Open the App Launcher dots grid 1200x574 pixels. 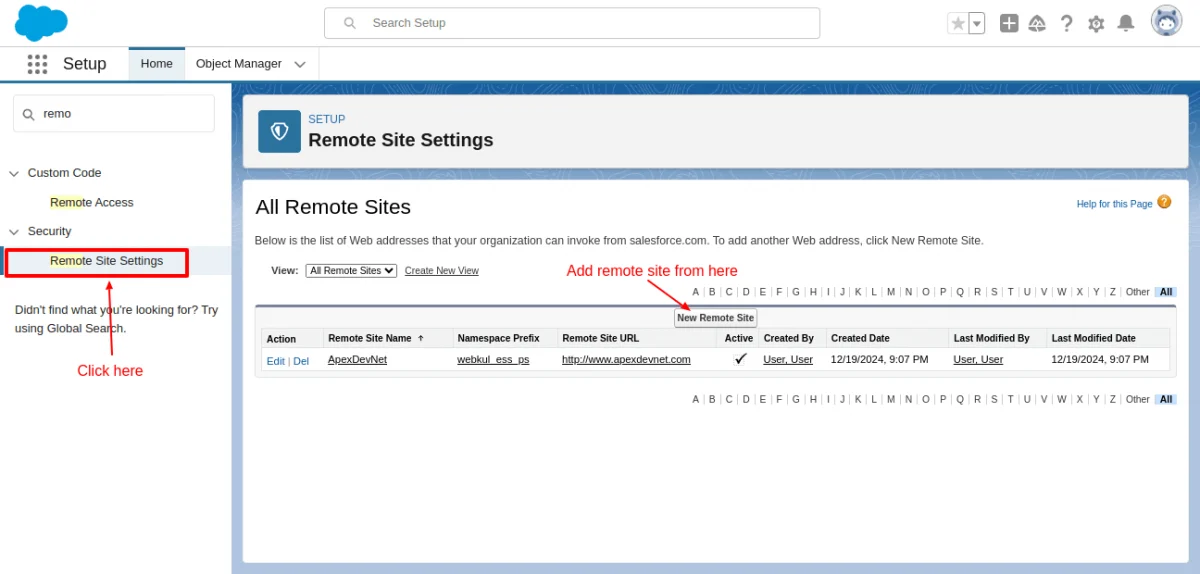click(37, 64)
